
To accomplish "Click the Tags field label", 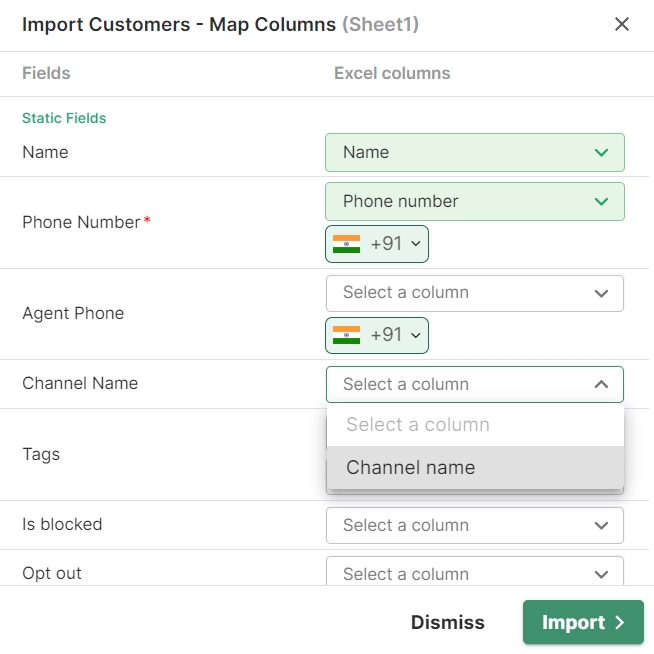I will 41,454.
